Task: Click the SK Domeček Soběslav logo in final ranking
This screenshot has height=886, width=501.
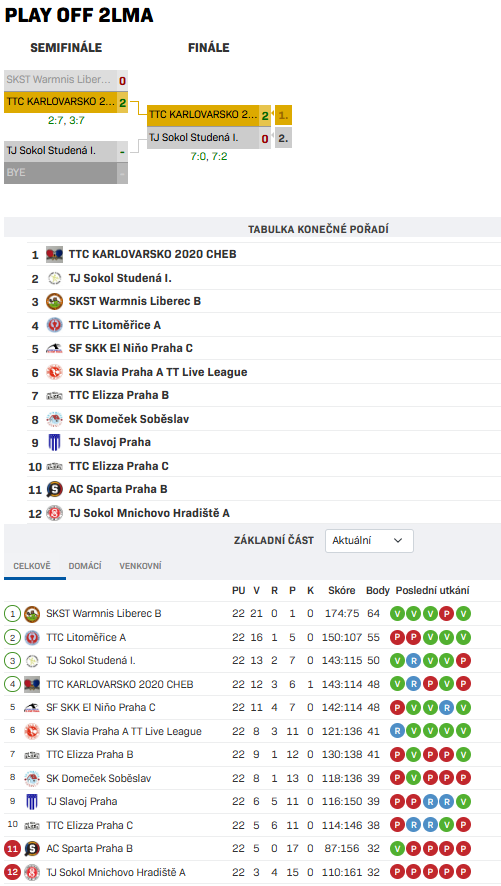Action: coord(54,419)
